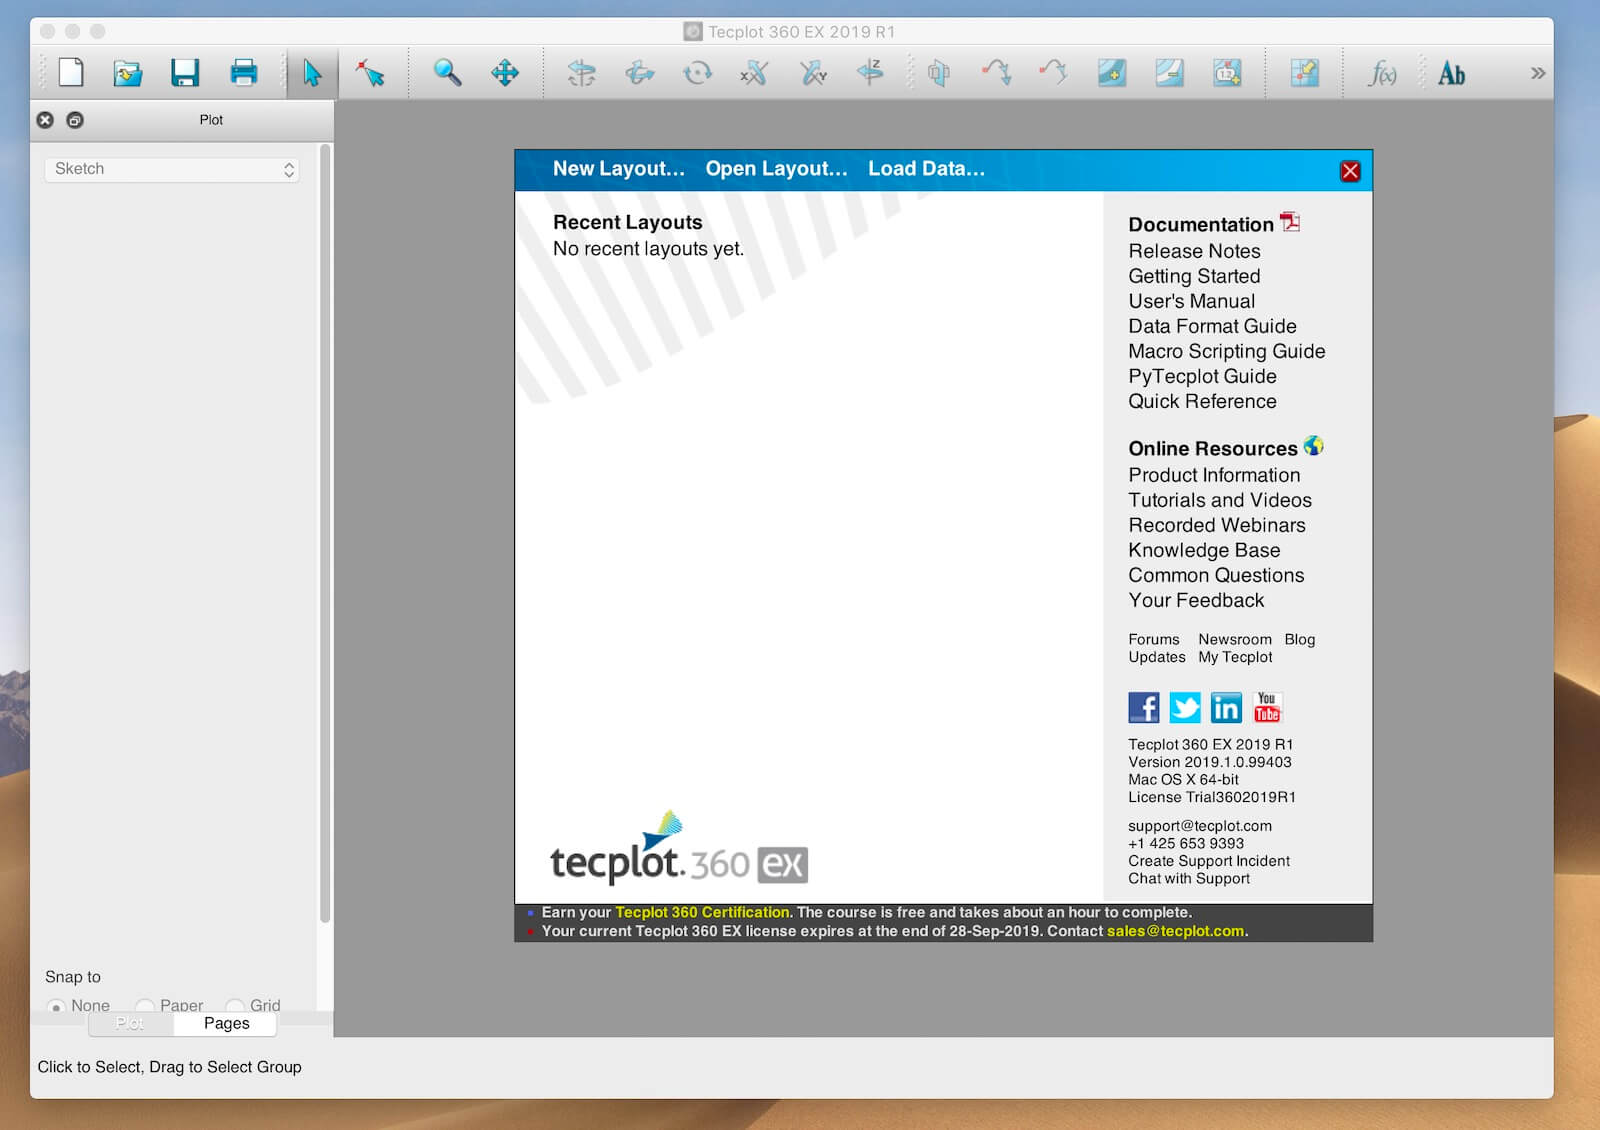Select the Z-axis rotate tool
This screenshot has width=1600, height=1130.
point(870,73)
